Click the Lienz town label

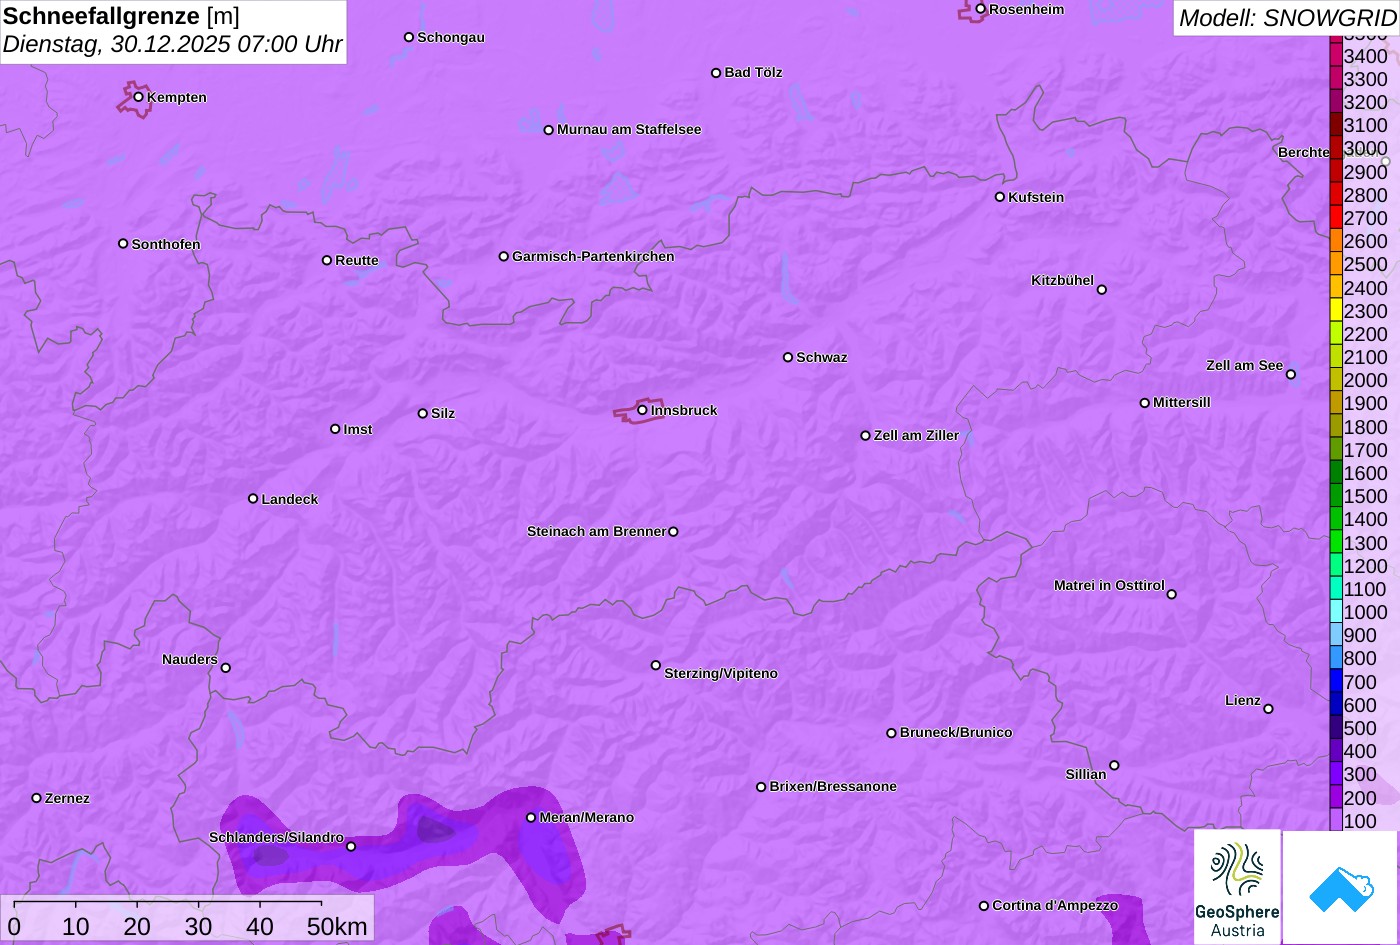click(1243, 700)
